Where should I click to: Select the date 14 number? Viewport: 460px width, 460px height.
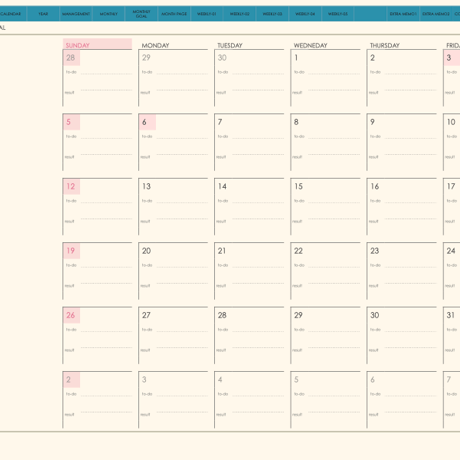[222, 186]
